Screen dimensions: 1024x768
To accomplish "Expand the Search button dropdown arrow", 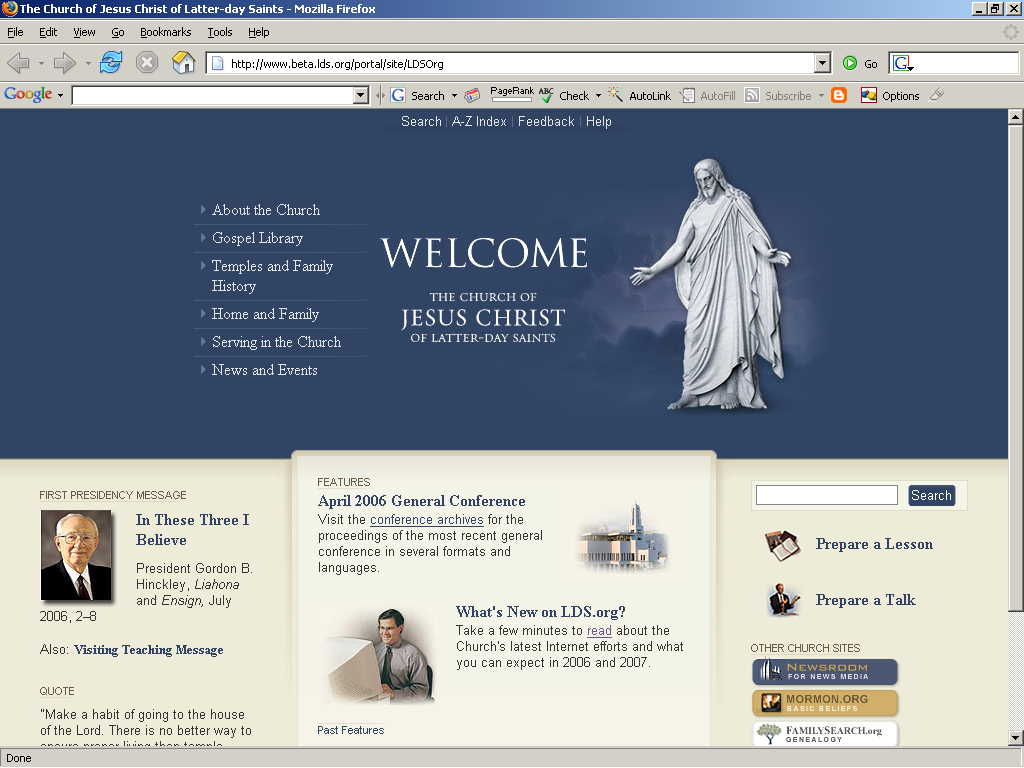I will (x=455, y=96).
